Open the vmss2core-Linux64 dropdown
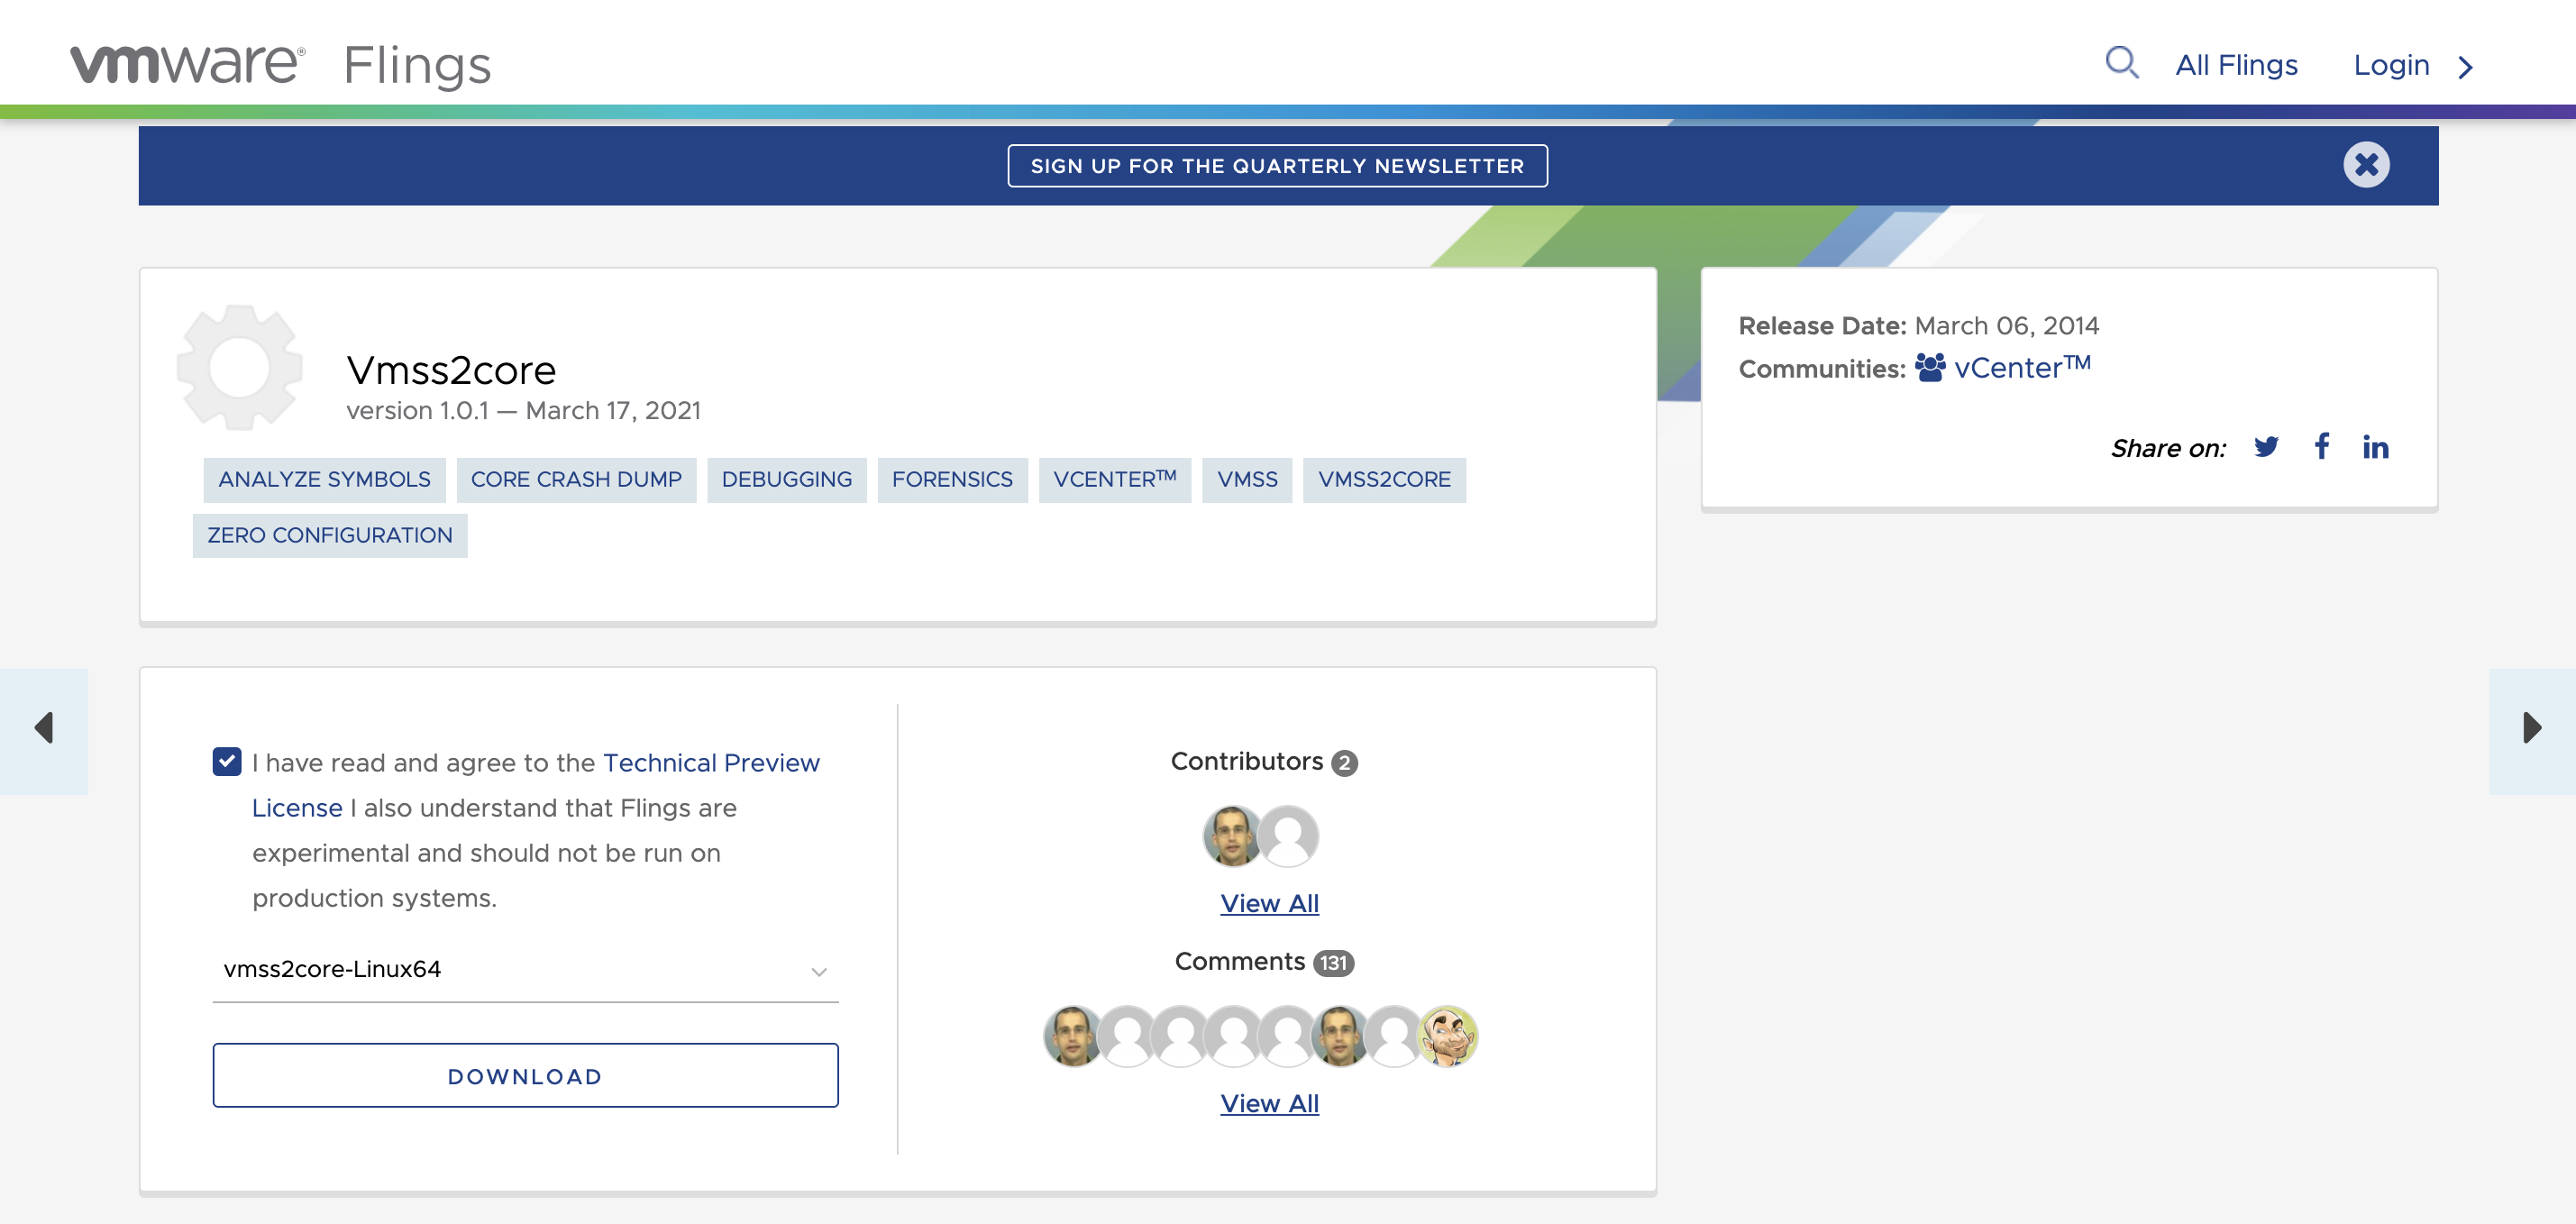 coord(525,969)
